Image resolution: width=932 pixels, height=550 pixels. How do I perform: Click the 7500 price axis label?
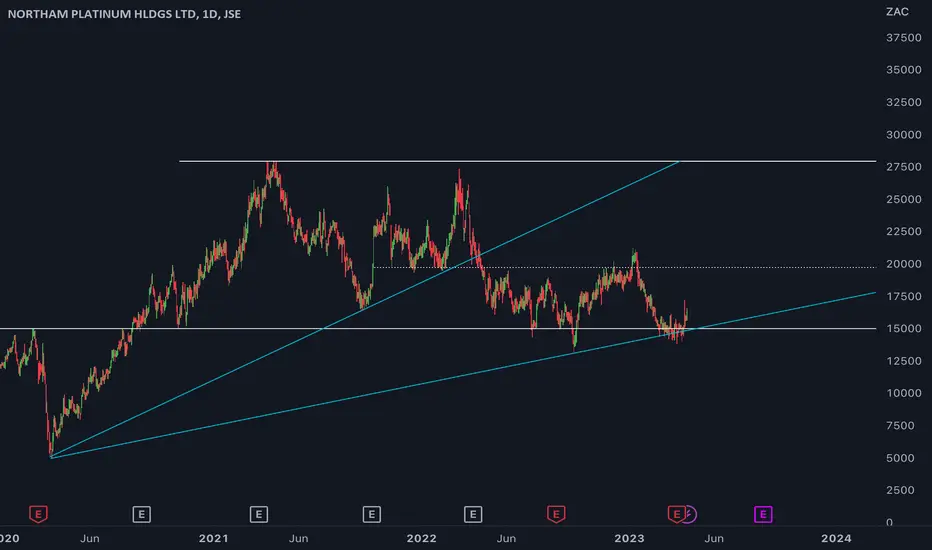tap(900, 426)
